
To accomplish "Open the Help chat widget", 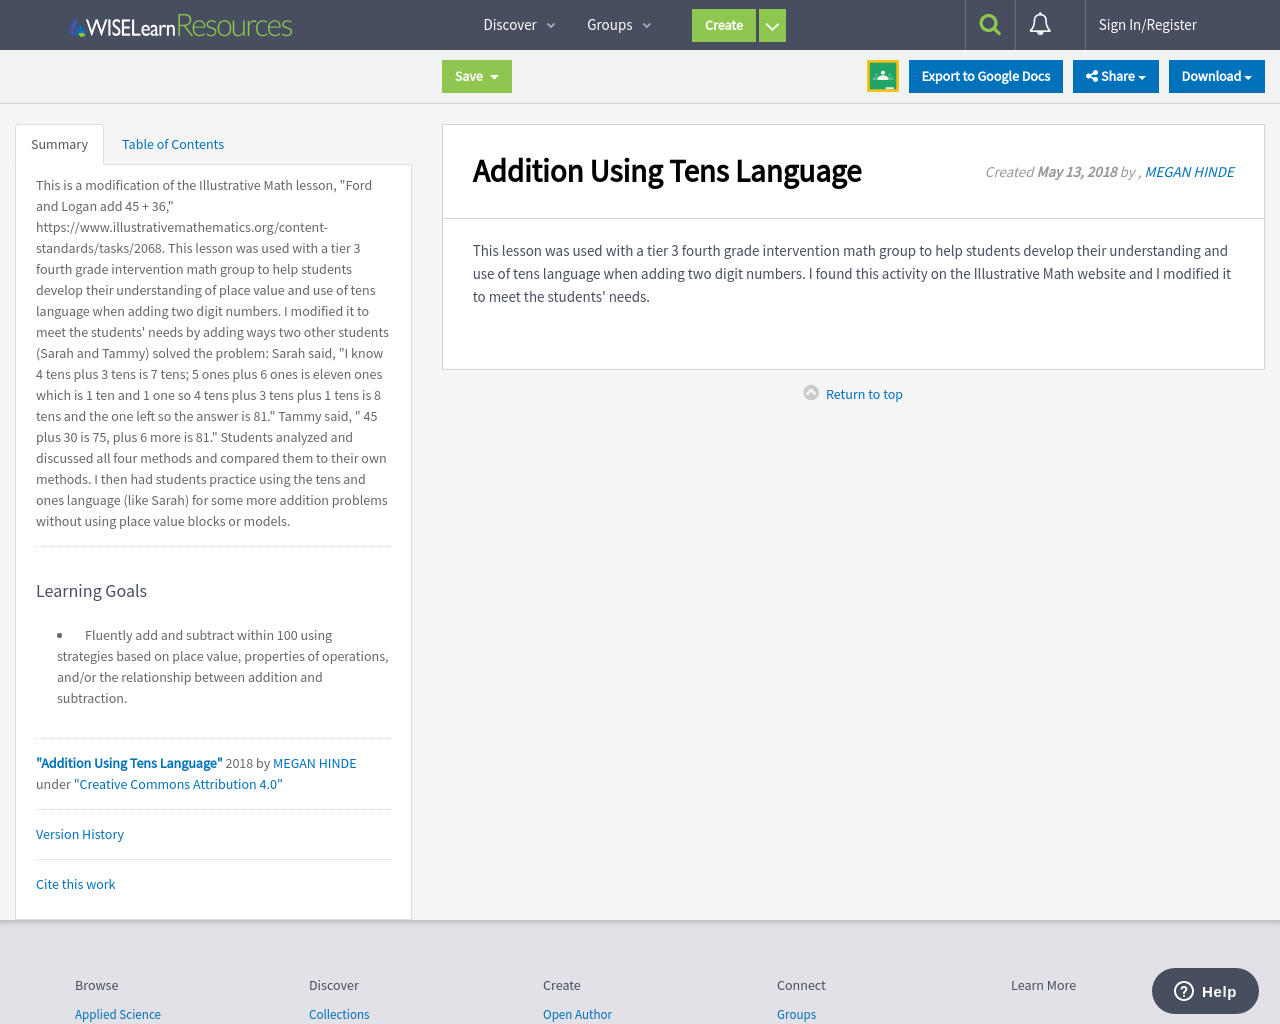I will (x=1204, y=991).
